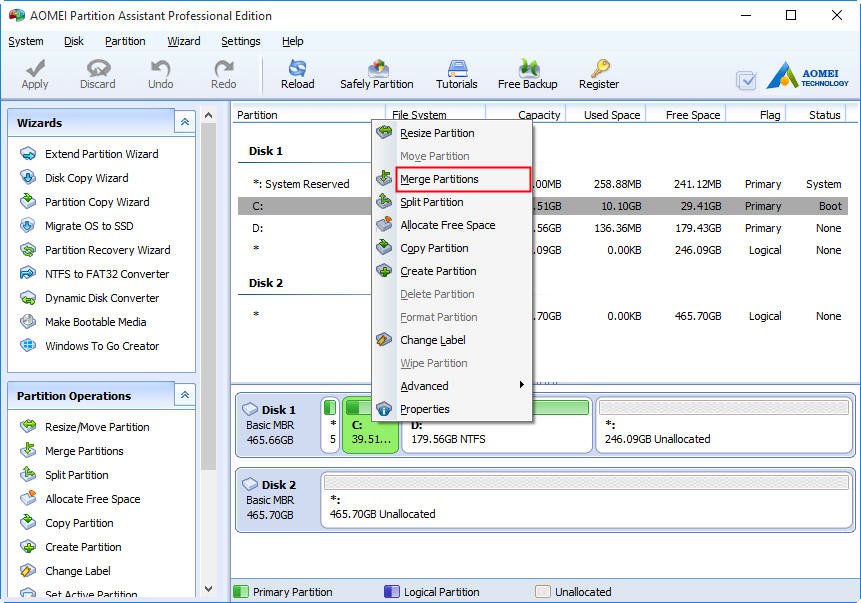Choose Create Partition from context menu
This screenshot has width=861, height=603.
tap(452, 271)
